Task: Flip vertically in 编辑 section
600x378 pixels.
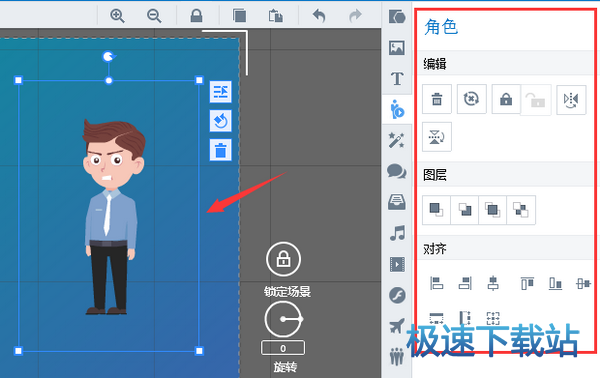Action: click(437, 137)
